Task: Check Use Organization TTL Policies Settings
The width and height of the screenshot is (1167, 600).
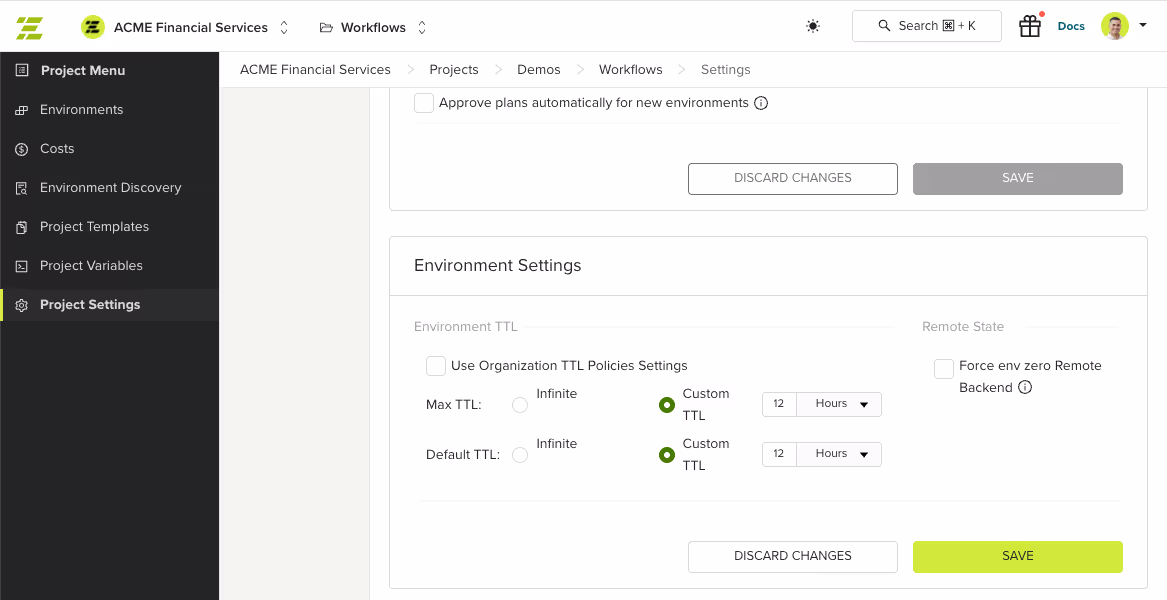Action: click(435, 365)
